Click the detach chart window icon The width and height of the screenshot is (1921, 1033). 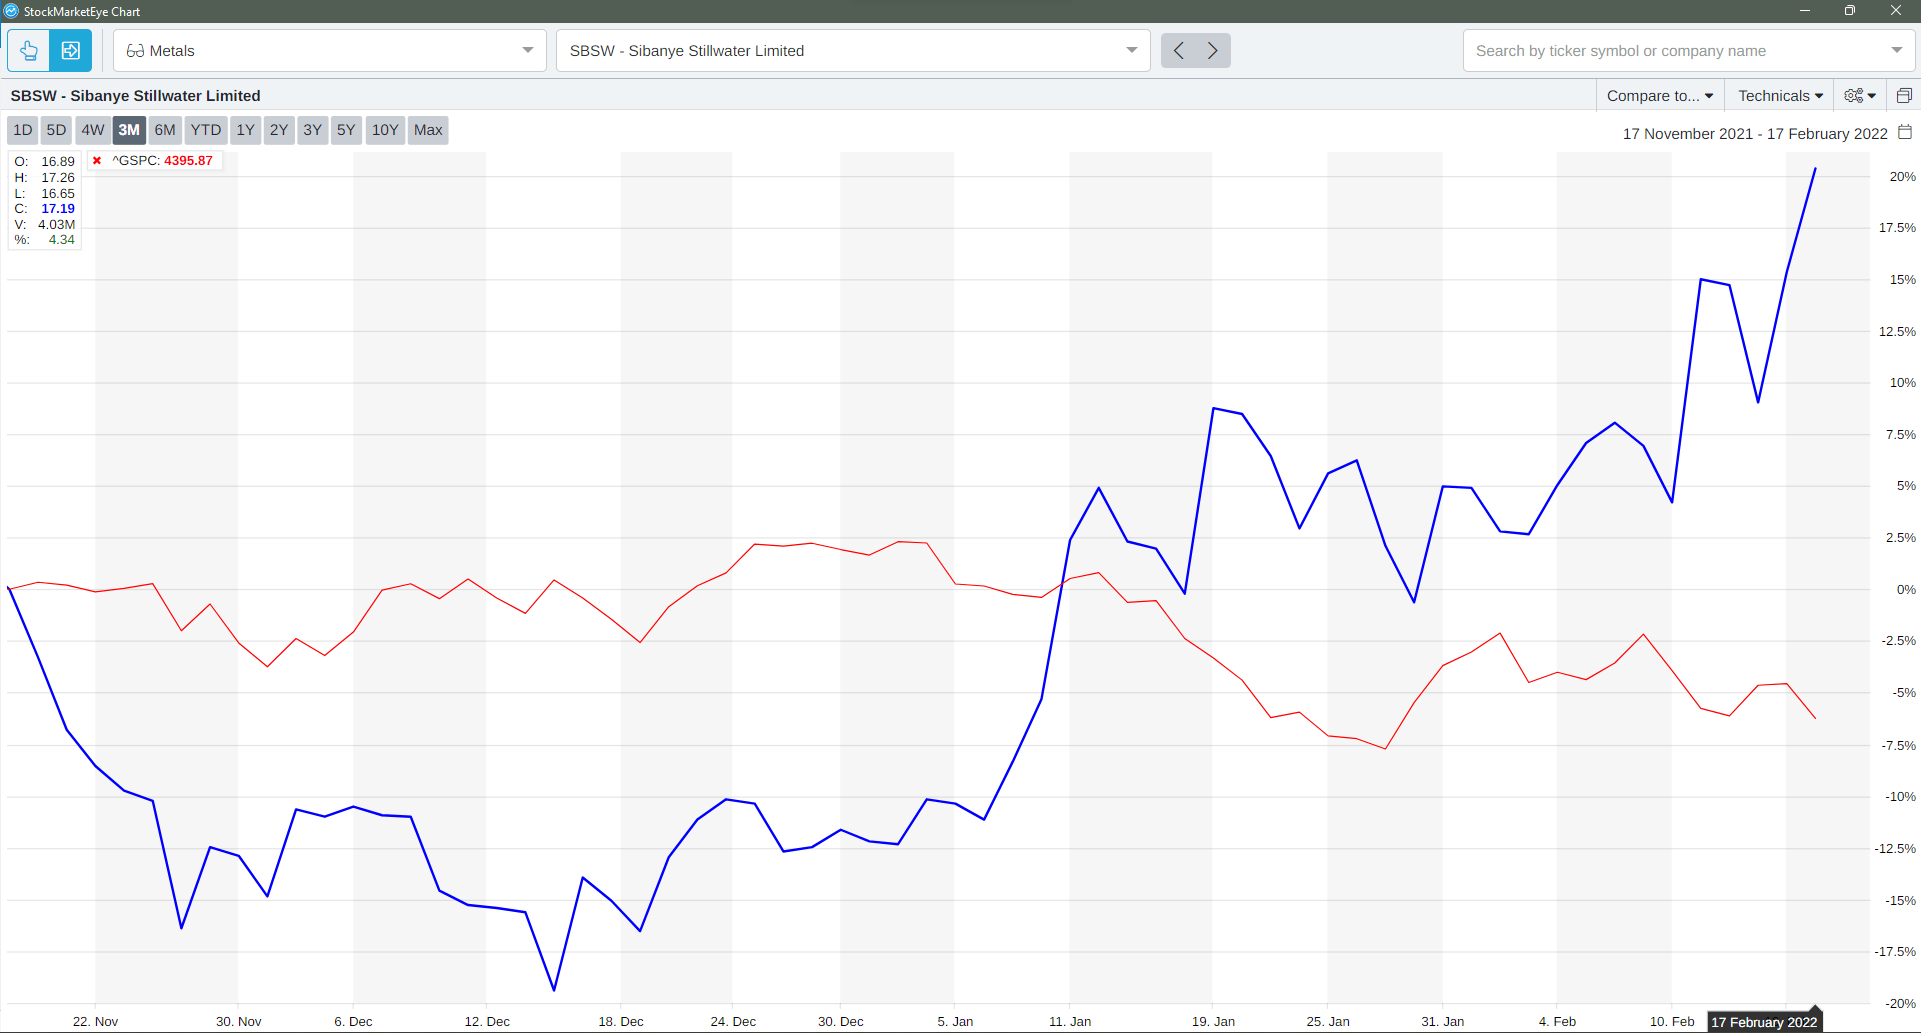(1904, 96)
